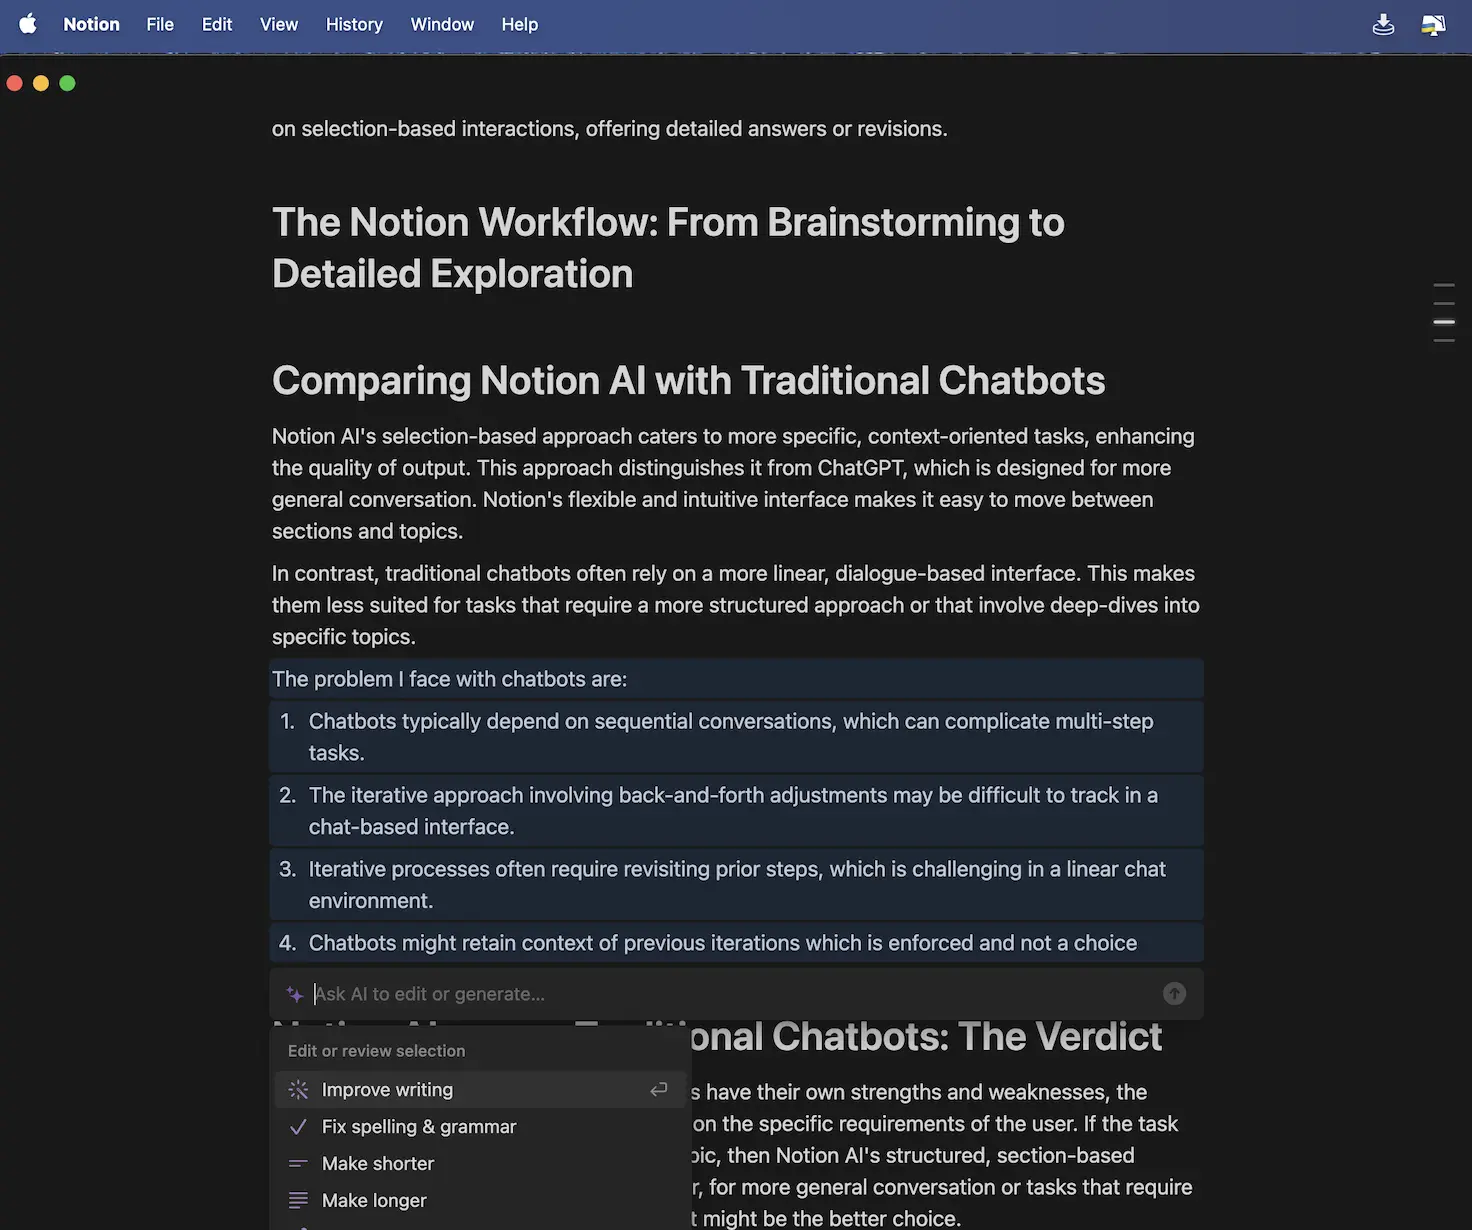The width and height of the screenshot is (1472, 1230).
Task: Select Make longer option
Action: pos(479,1201)
